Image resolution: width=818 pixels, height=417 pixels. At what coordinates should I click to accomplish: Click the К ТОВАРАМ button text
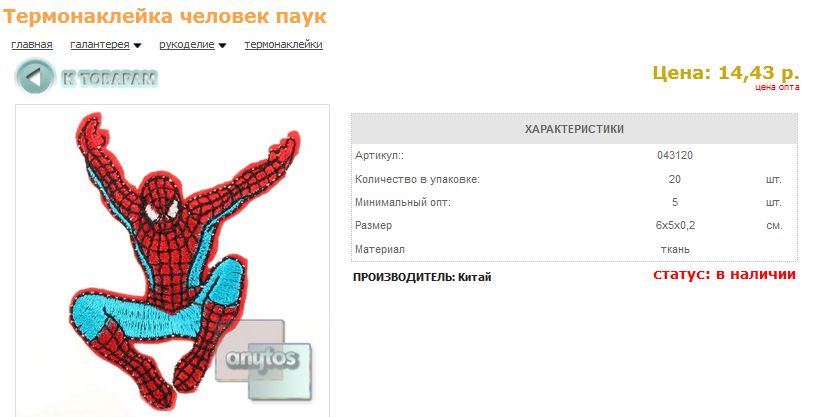pos(110,78)
